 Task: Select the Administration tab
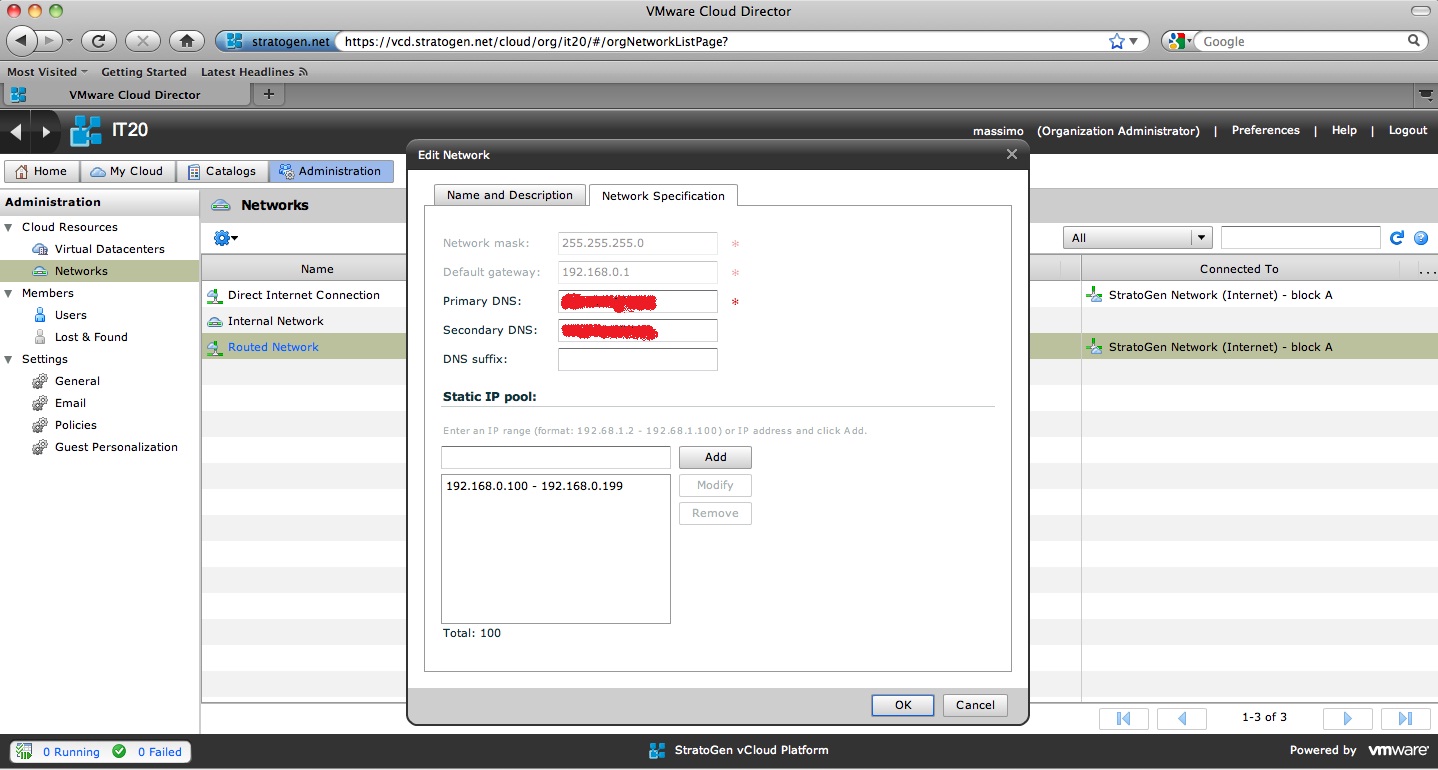coord(331,171)
